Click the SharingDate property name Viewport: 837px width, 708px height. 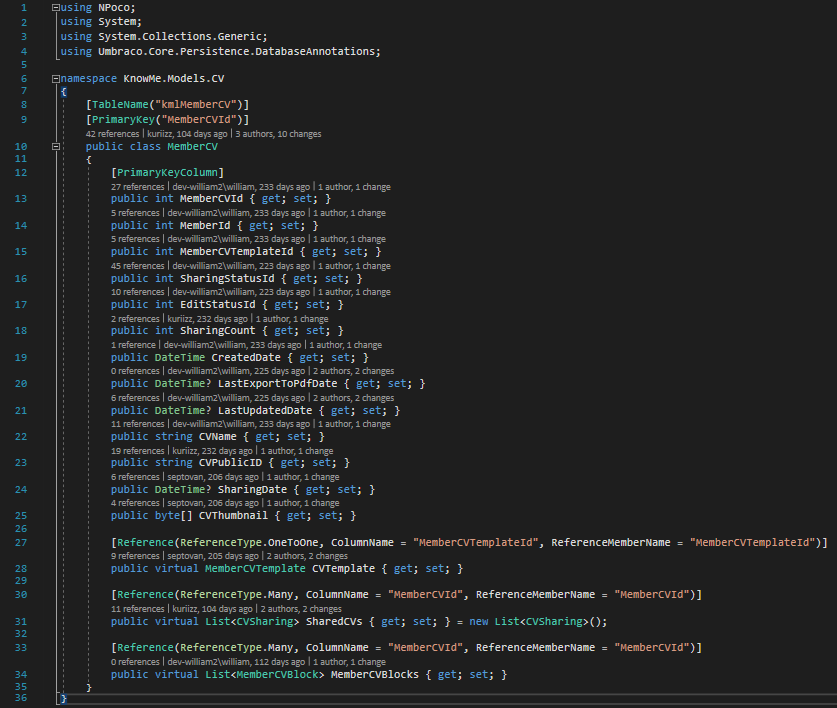[x=252, y=490]
